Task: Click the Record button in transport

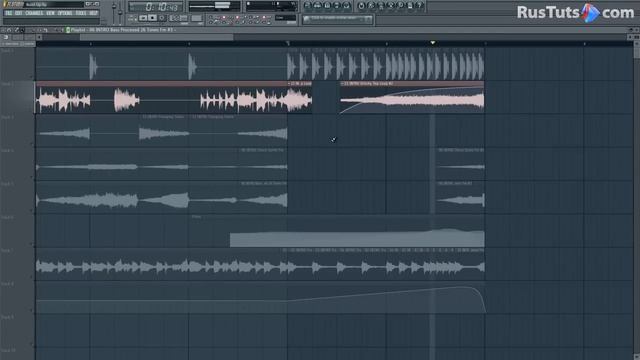Action: (x=162, y=18)
